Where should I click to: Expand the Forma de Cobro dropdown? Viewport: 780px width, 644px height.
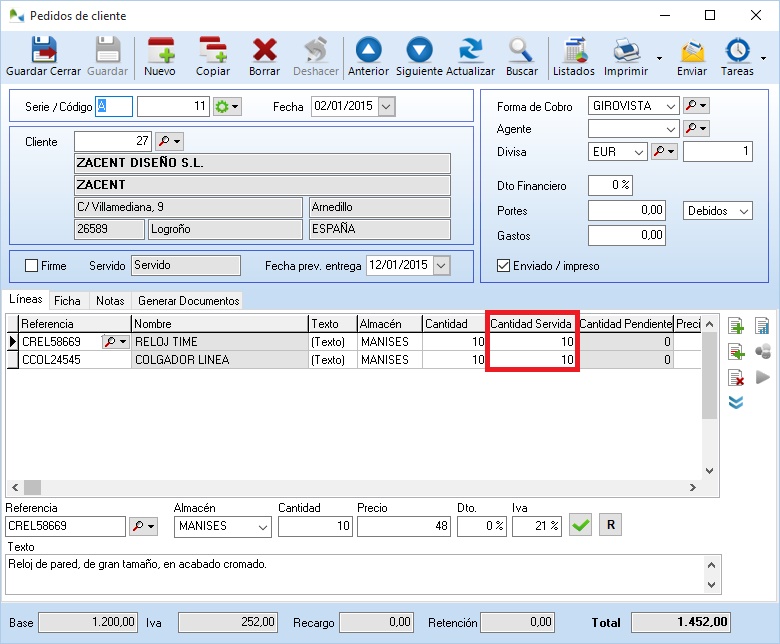(x=670, y=106)
